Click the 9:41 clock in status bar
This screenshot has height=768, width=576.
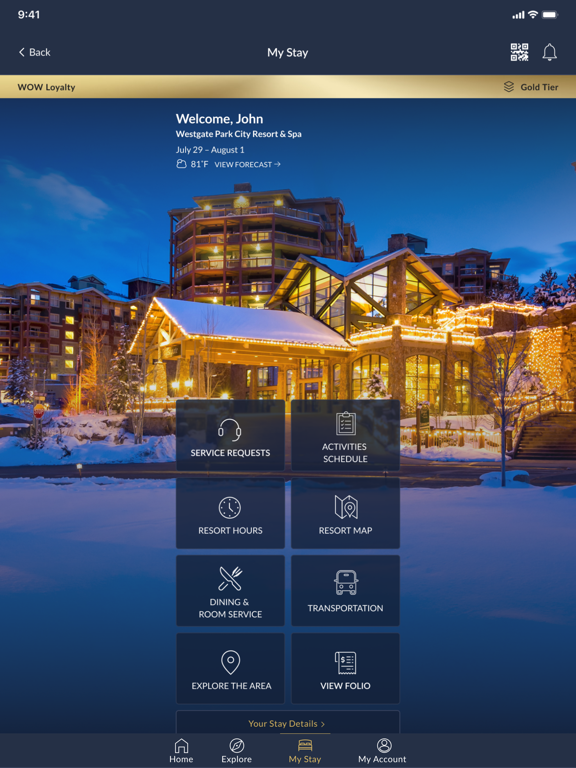(x=29, y=15)
